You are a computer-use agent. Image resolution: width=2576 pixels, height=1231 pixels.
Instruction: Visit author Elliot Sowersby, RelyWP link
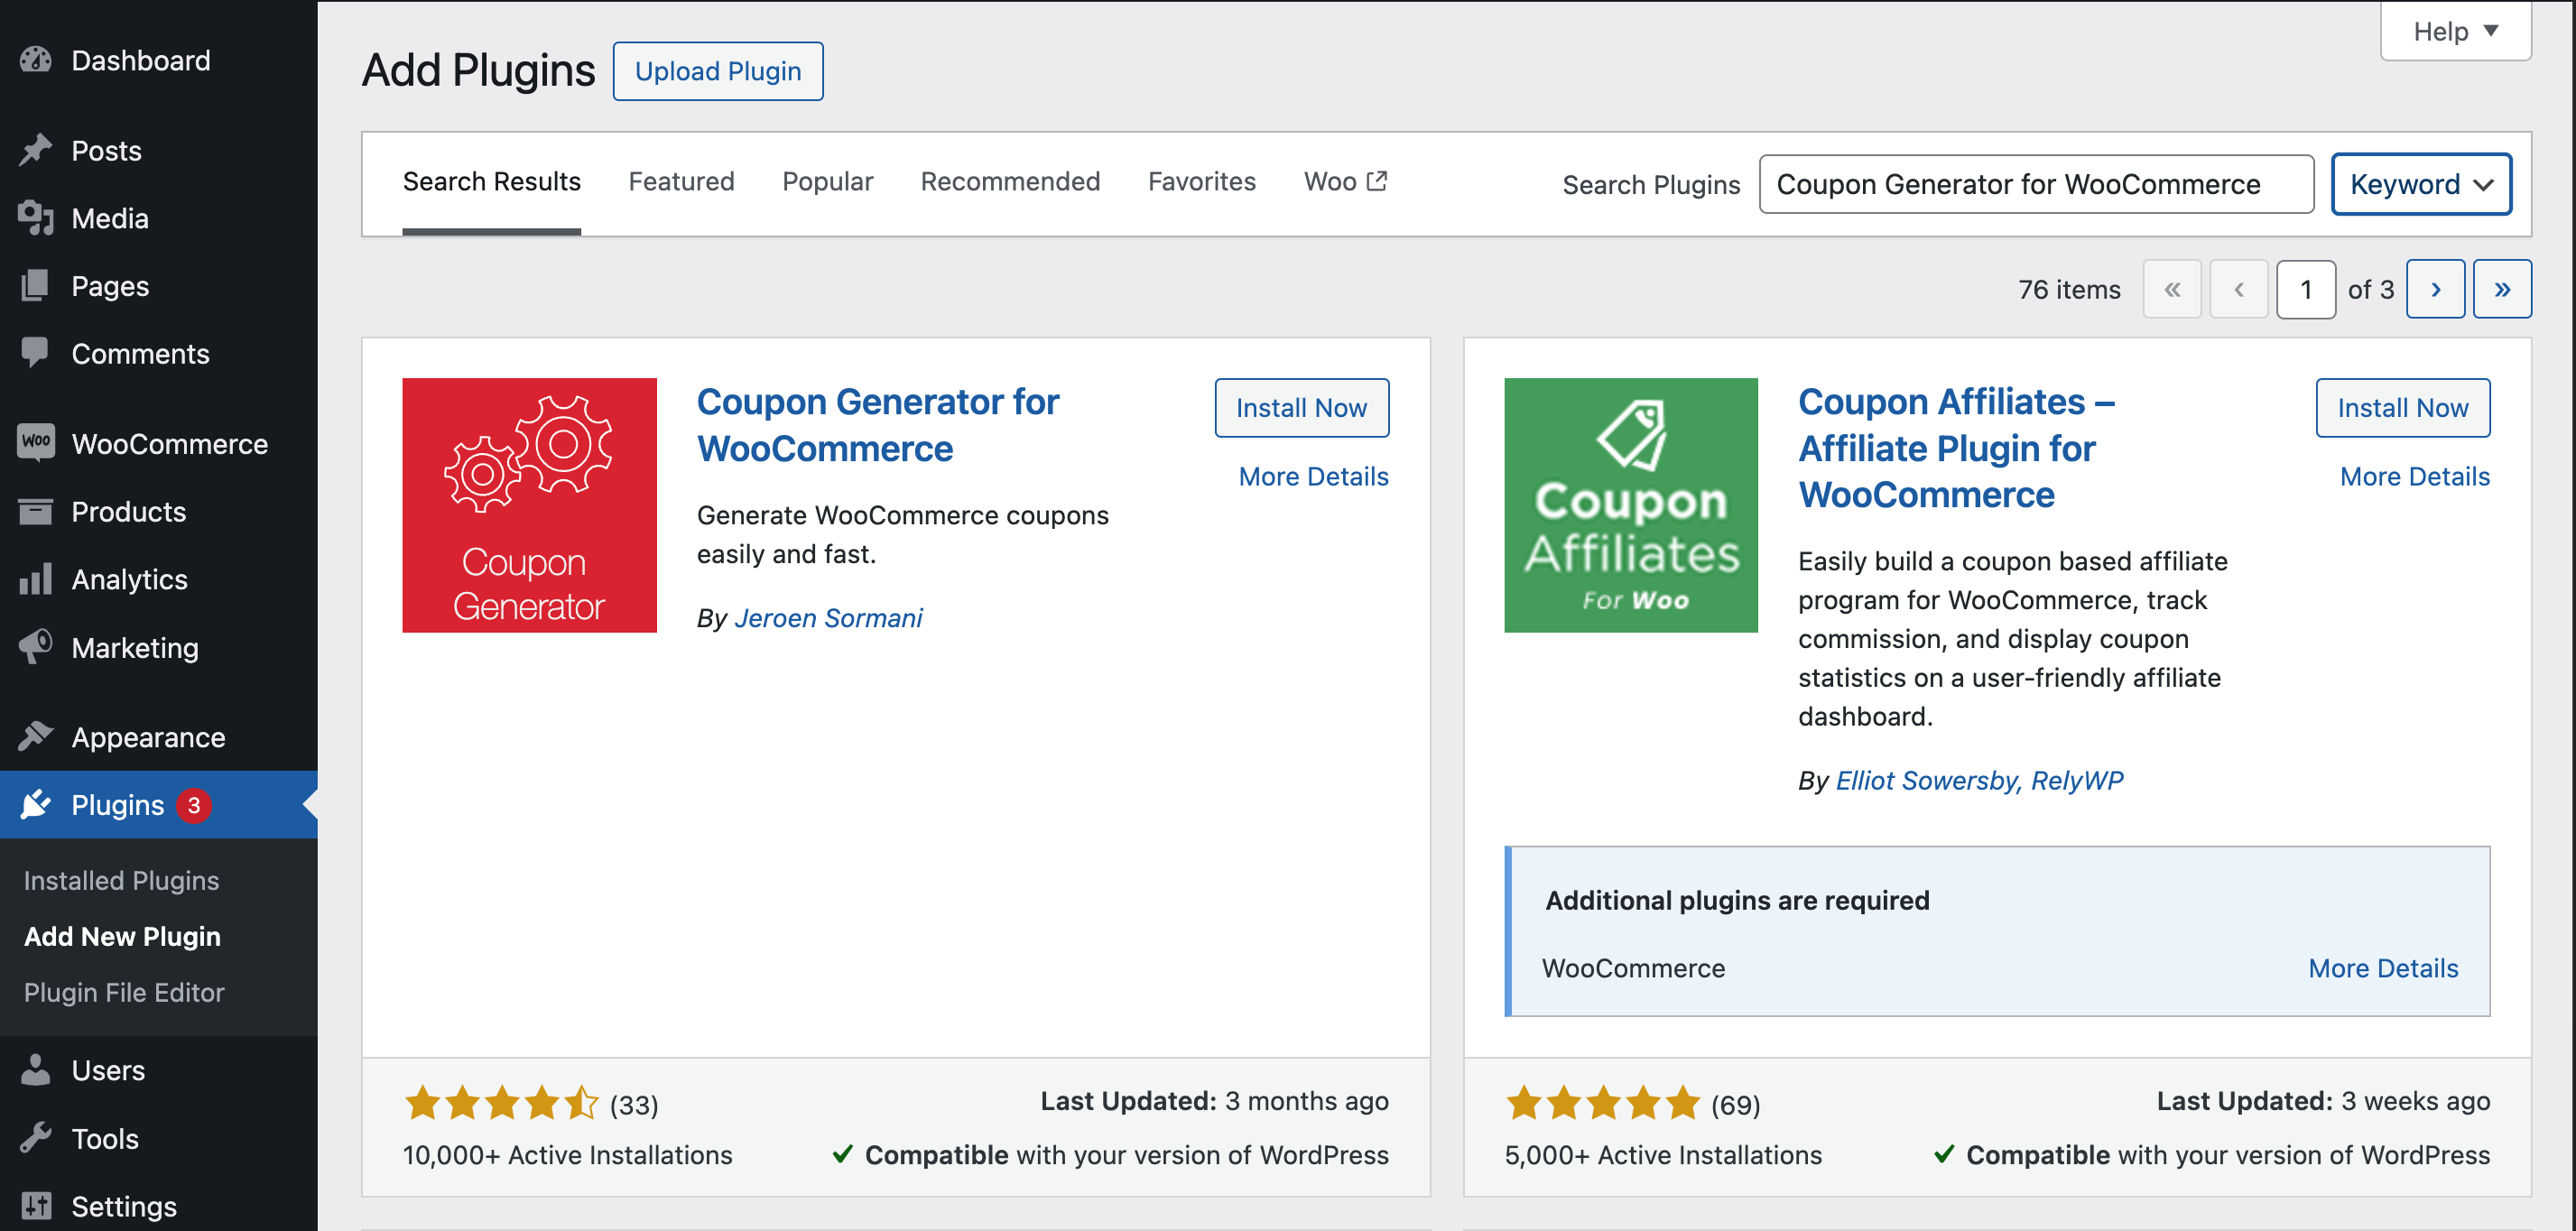point(1979,780)
